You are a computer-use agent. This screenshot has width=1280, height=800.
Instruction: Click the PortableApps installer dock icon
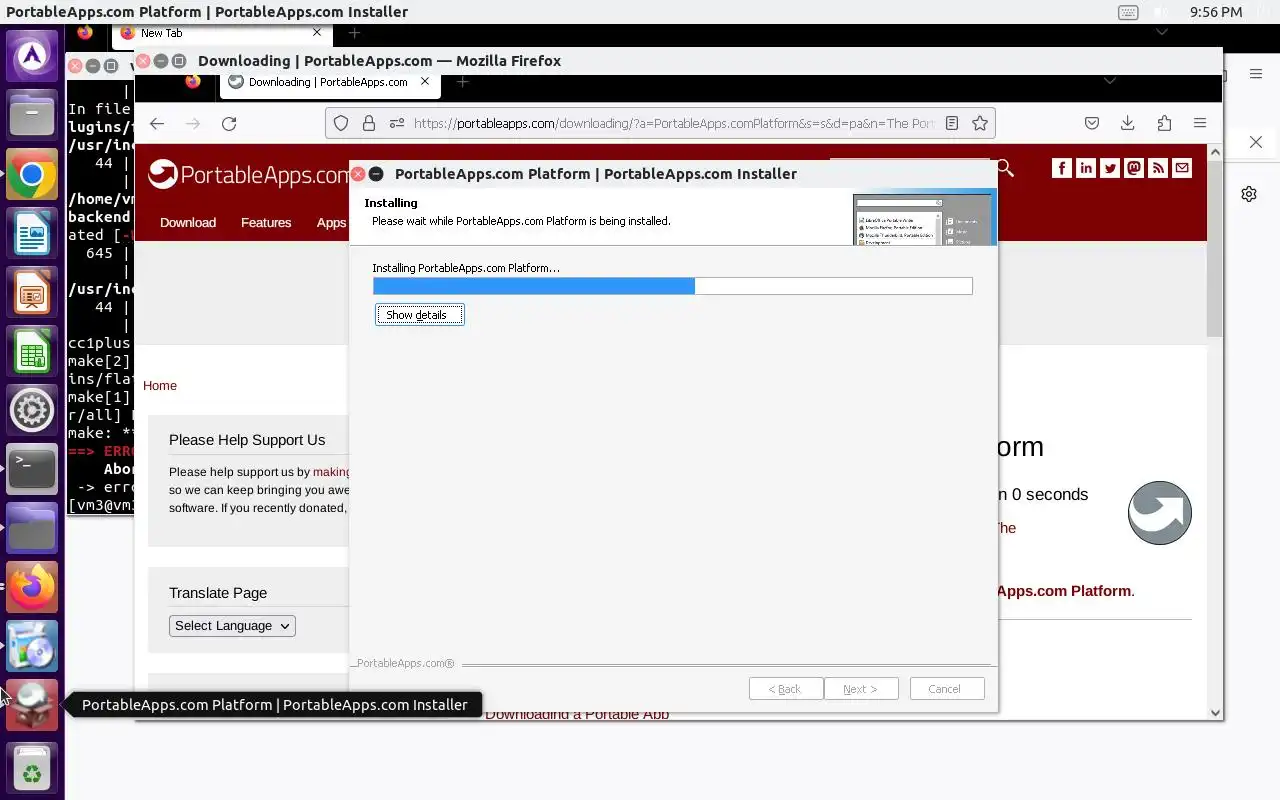point(32,705)
